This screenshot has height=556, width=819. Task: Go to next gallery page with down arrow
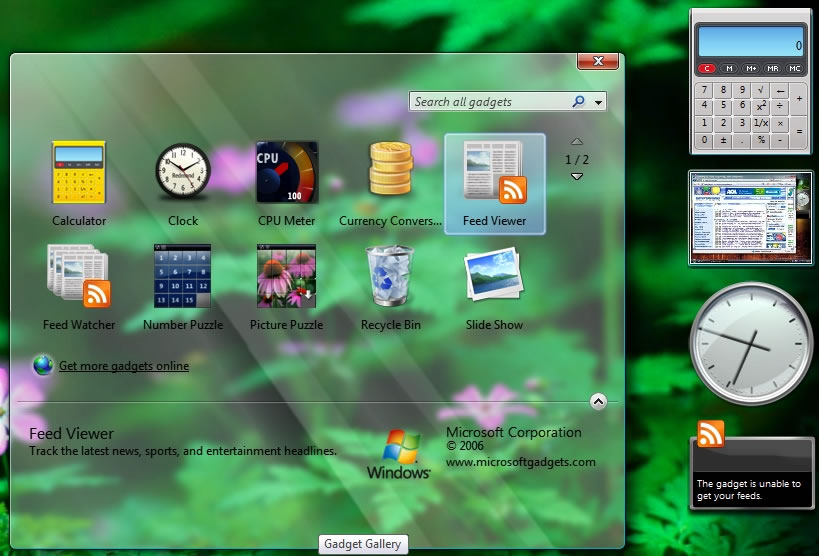[x=577, y=177]
